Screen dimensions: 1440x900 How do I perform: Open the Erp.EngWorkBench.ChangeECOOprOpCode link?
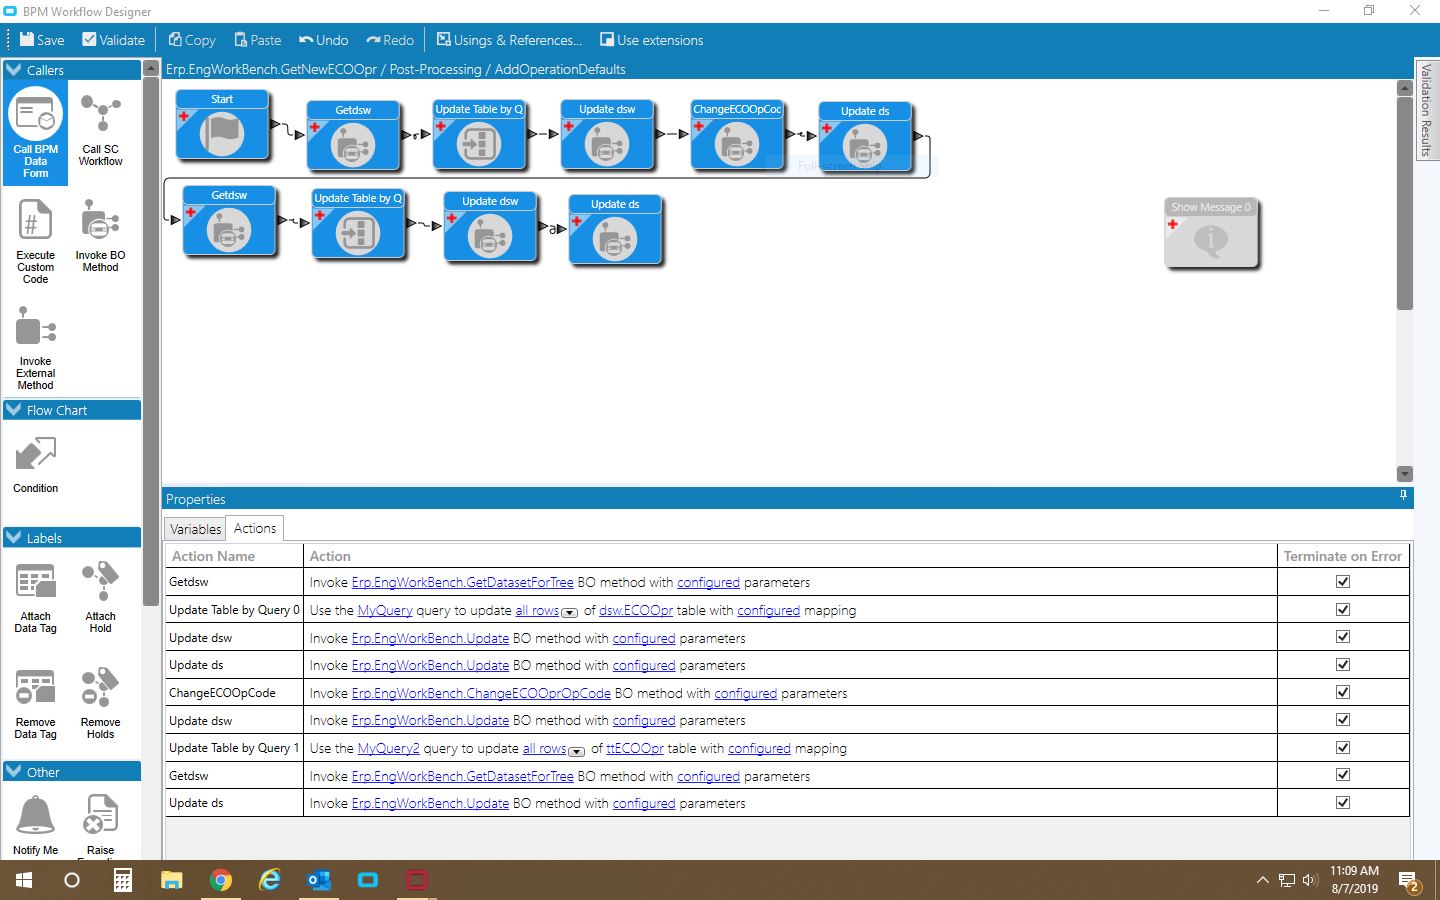coord(481,693)
